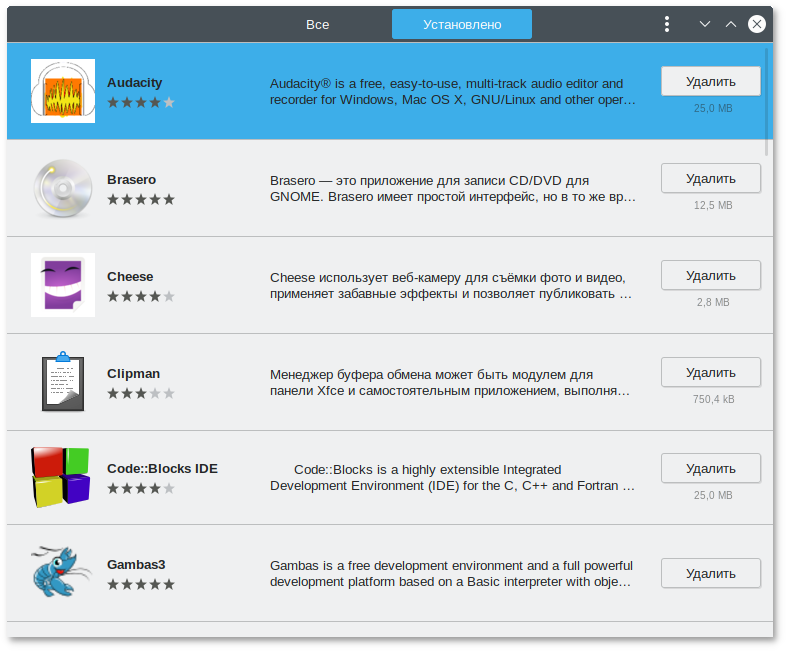Click the Audacity description text

pos(453,92)
